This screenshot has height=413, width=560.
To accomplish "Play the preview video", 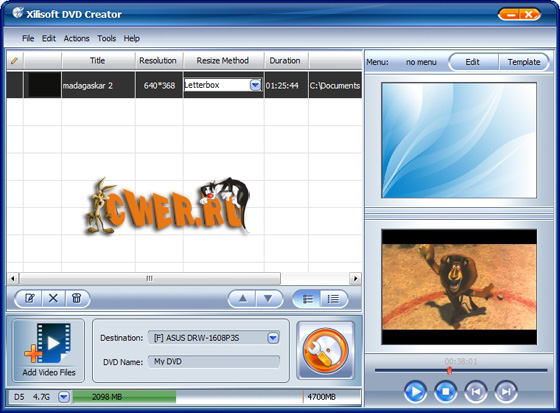I will pyautogui.click(x=415, y=392).
